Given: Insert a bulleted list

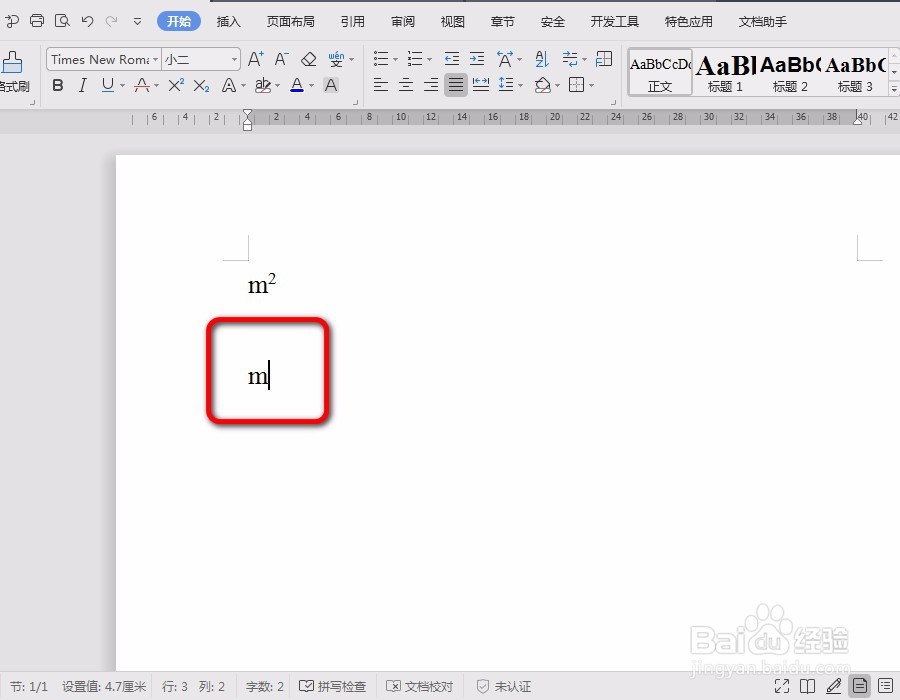Looking at the screenshot, I should pos(381,59).
